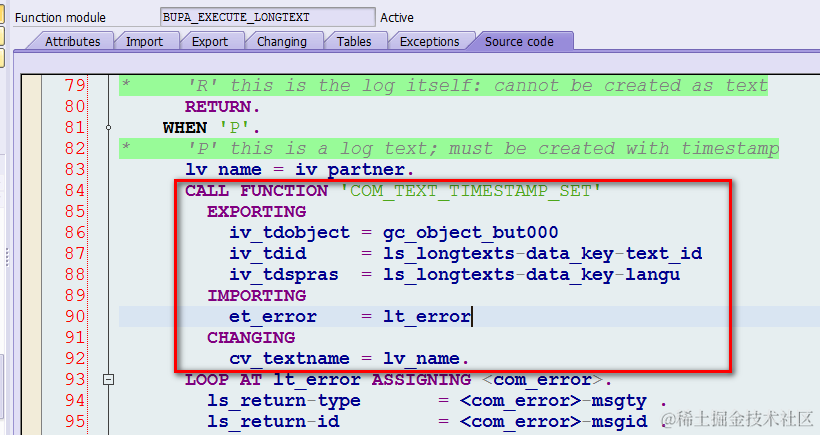Click the fold marker at line 81
The width and height of the screenshot is (820, 435).
[108, 128]
